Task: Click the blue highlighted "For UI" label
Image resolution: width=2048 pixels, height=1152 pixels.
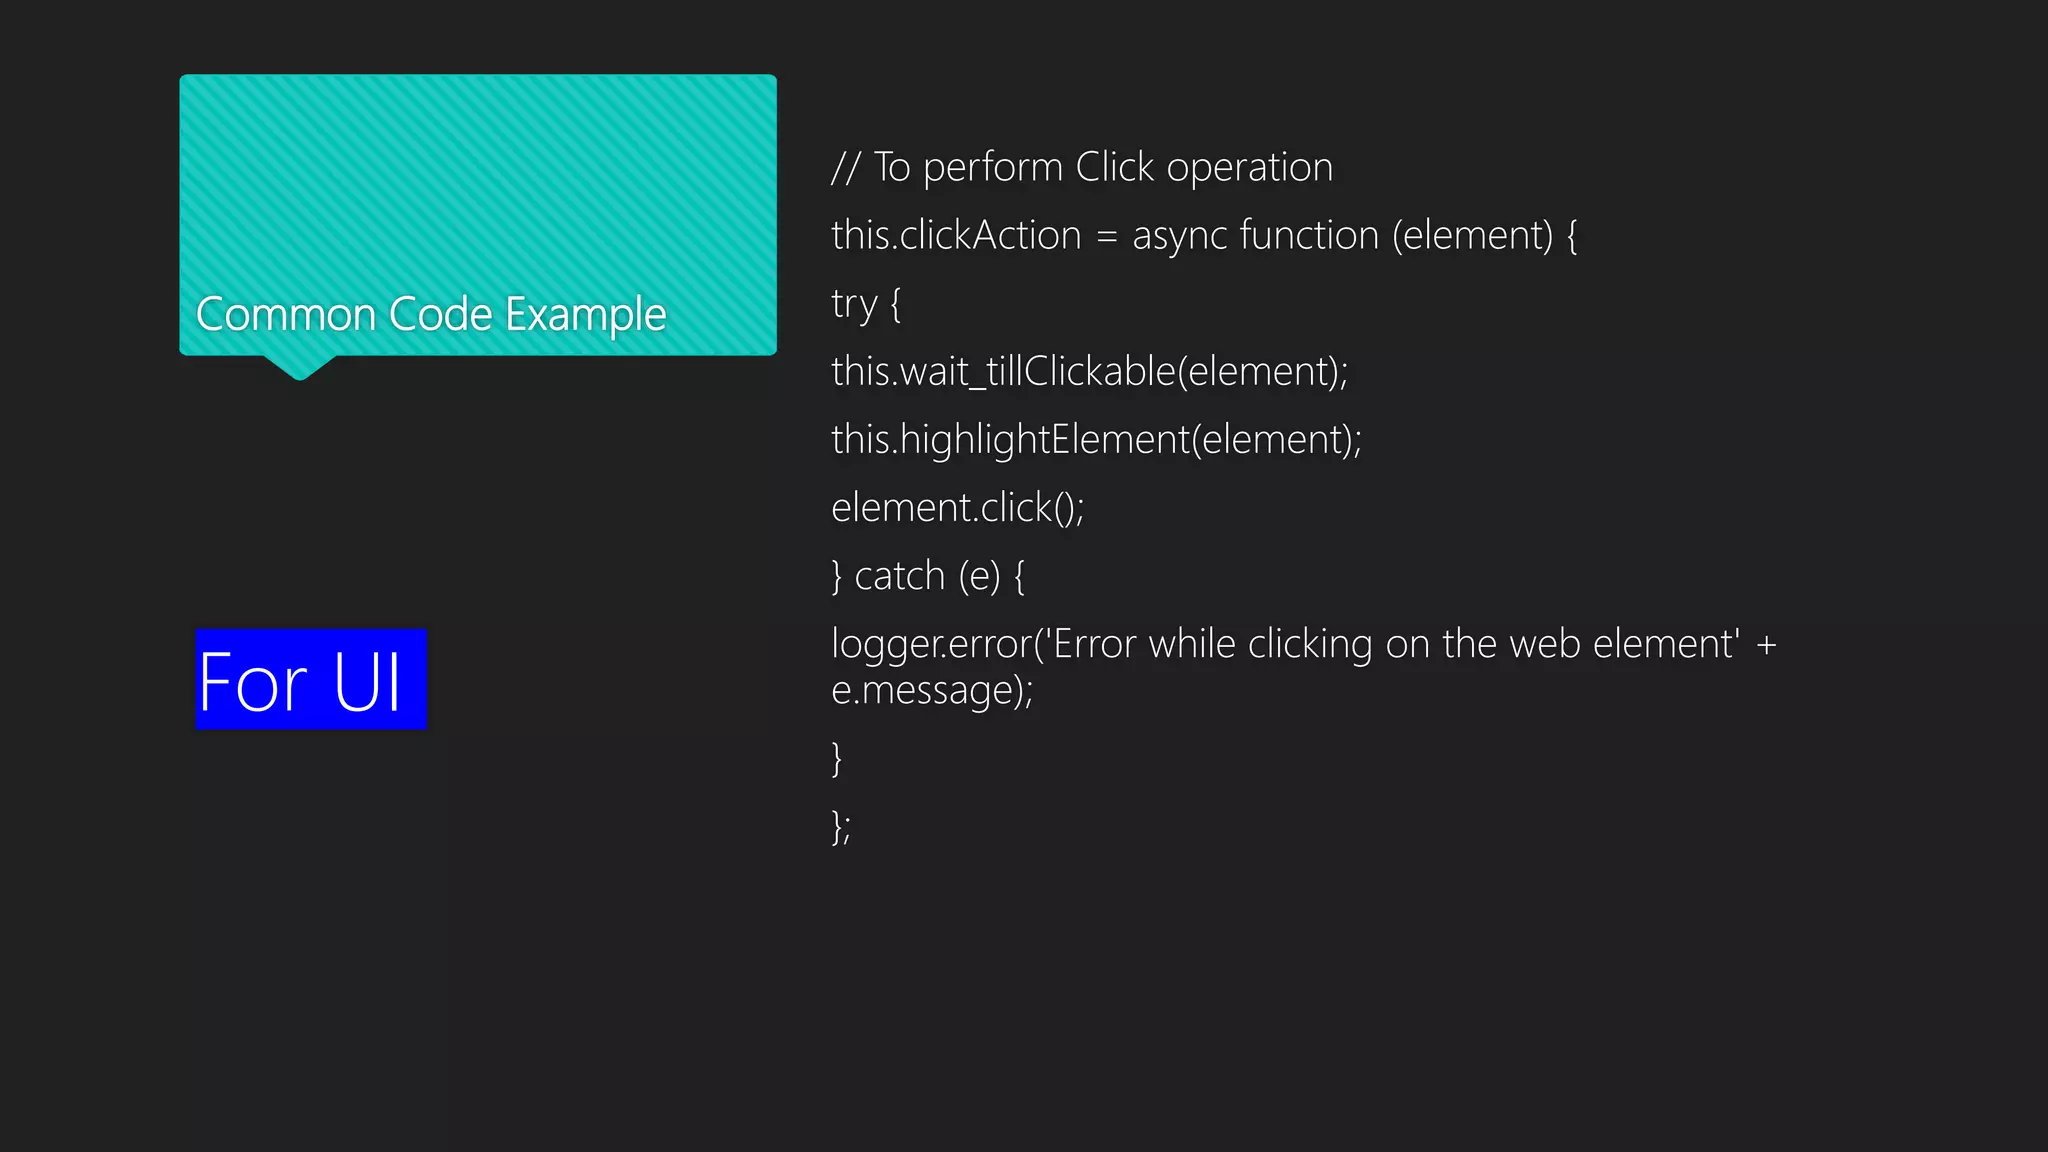Action: [x=310, y=680]
